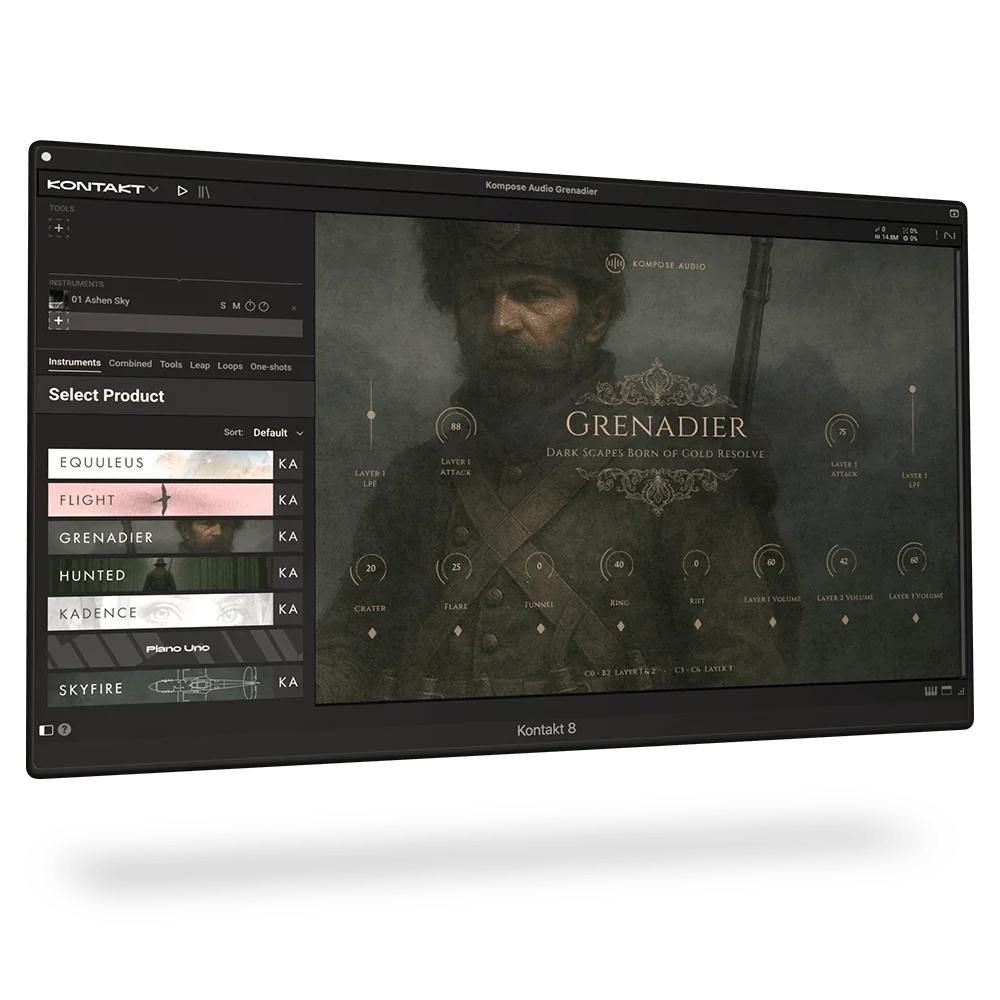Screen dimensions: 1000x1000
Task: Toggle the diamond under Layer 2 Volume
Action: tap(845, 620)
